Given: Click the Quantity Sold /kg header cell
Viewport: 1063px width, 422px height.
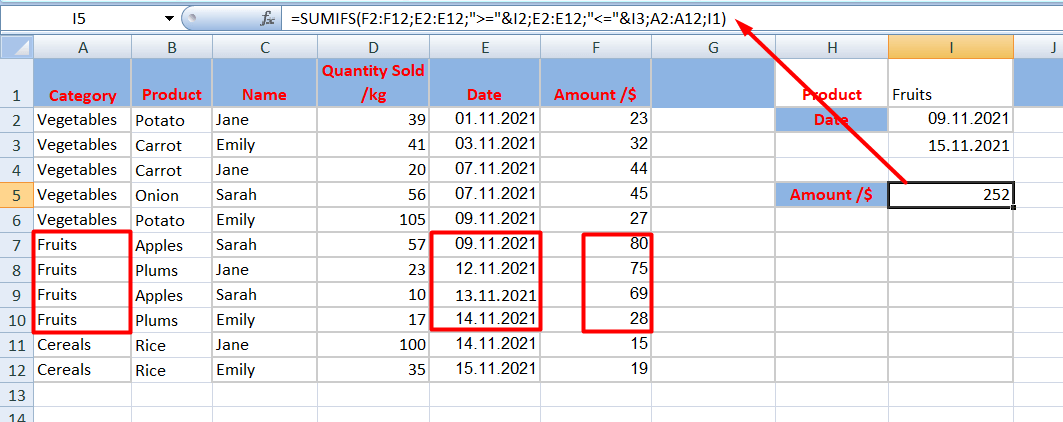Looking at the screenshot, I should click(372, 82).
